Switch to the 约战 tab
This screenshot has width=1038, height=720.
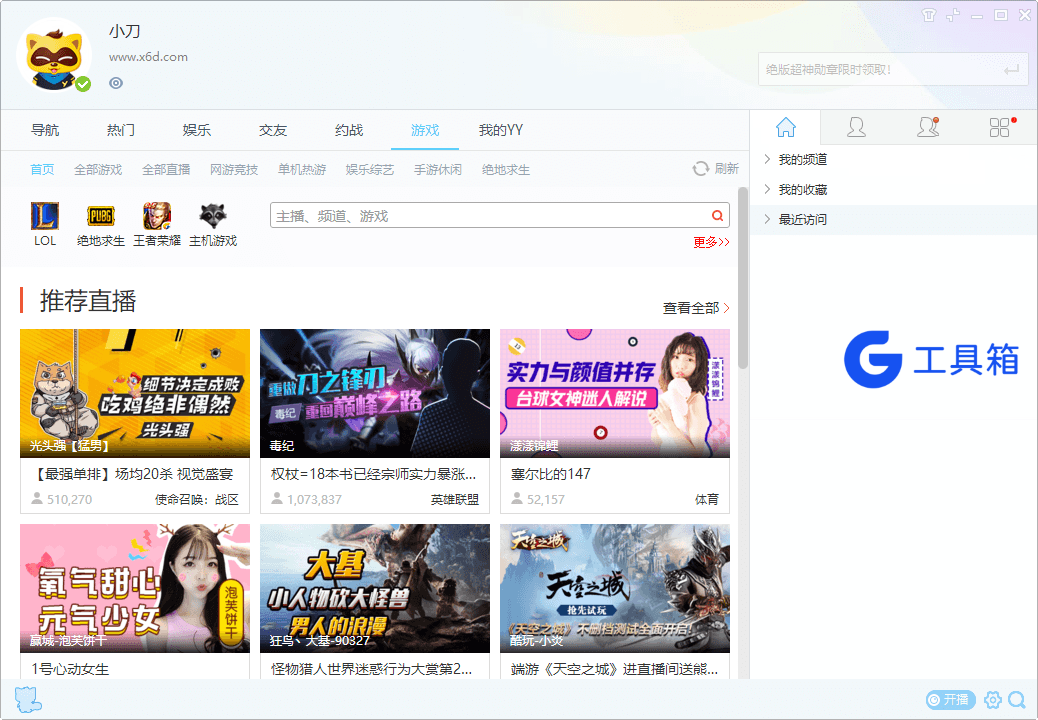[349, 130]
